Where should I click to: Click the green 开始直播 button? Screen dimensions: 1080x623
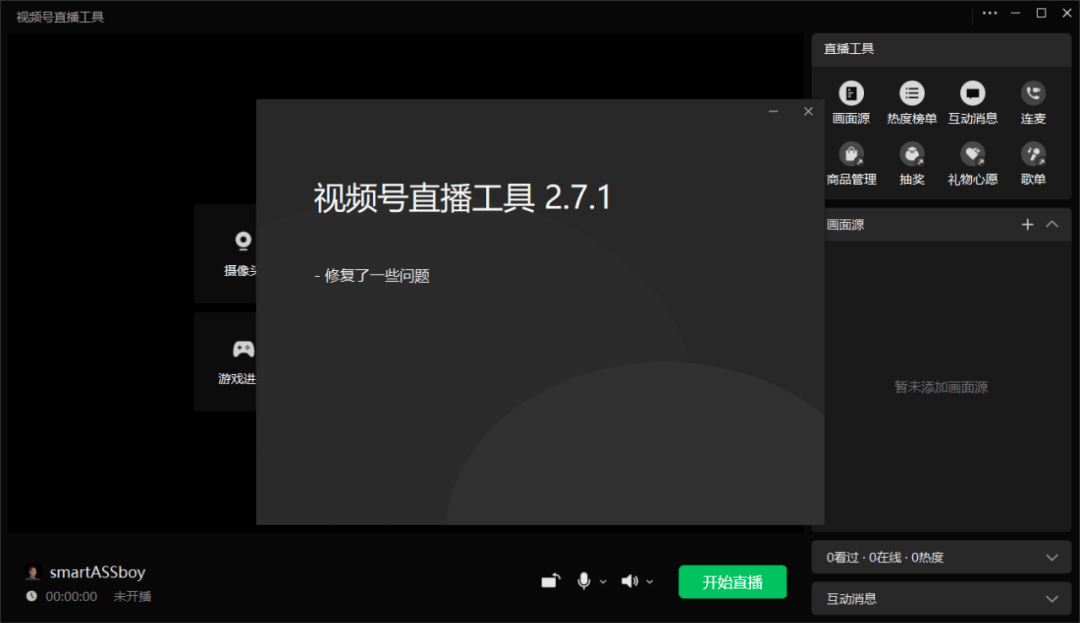point(732,582)
